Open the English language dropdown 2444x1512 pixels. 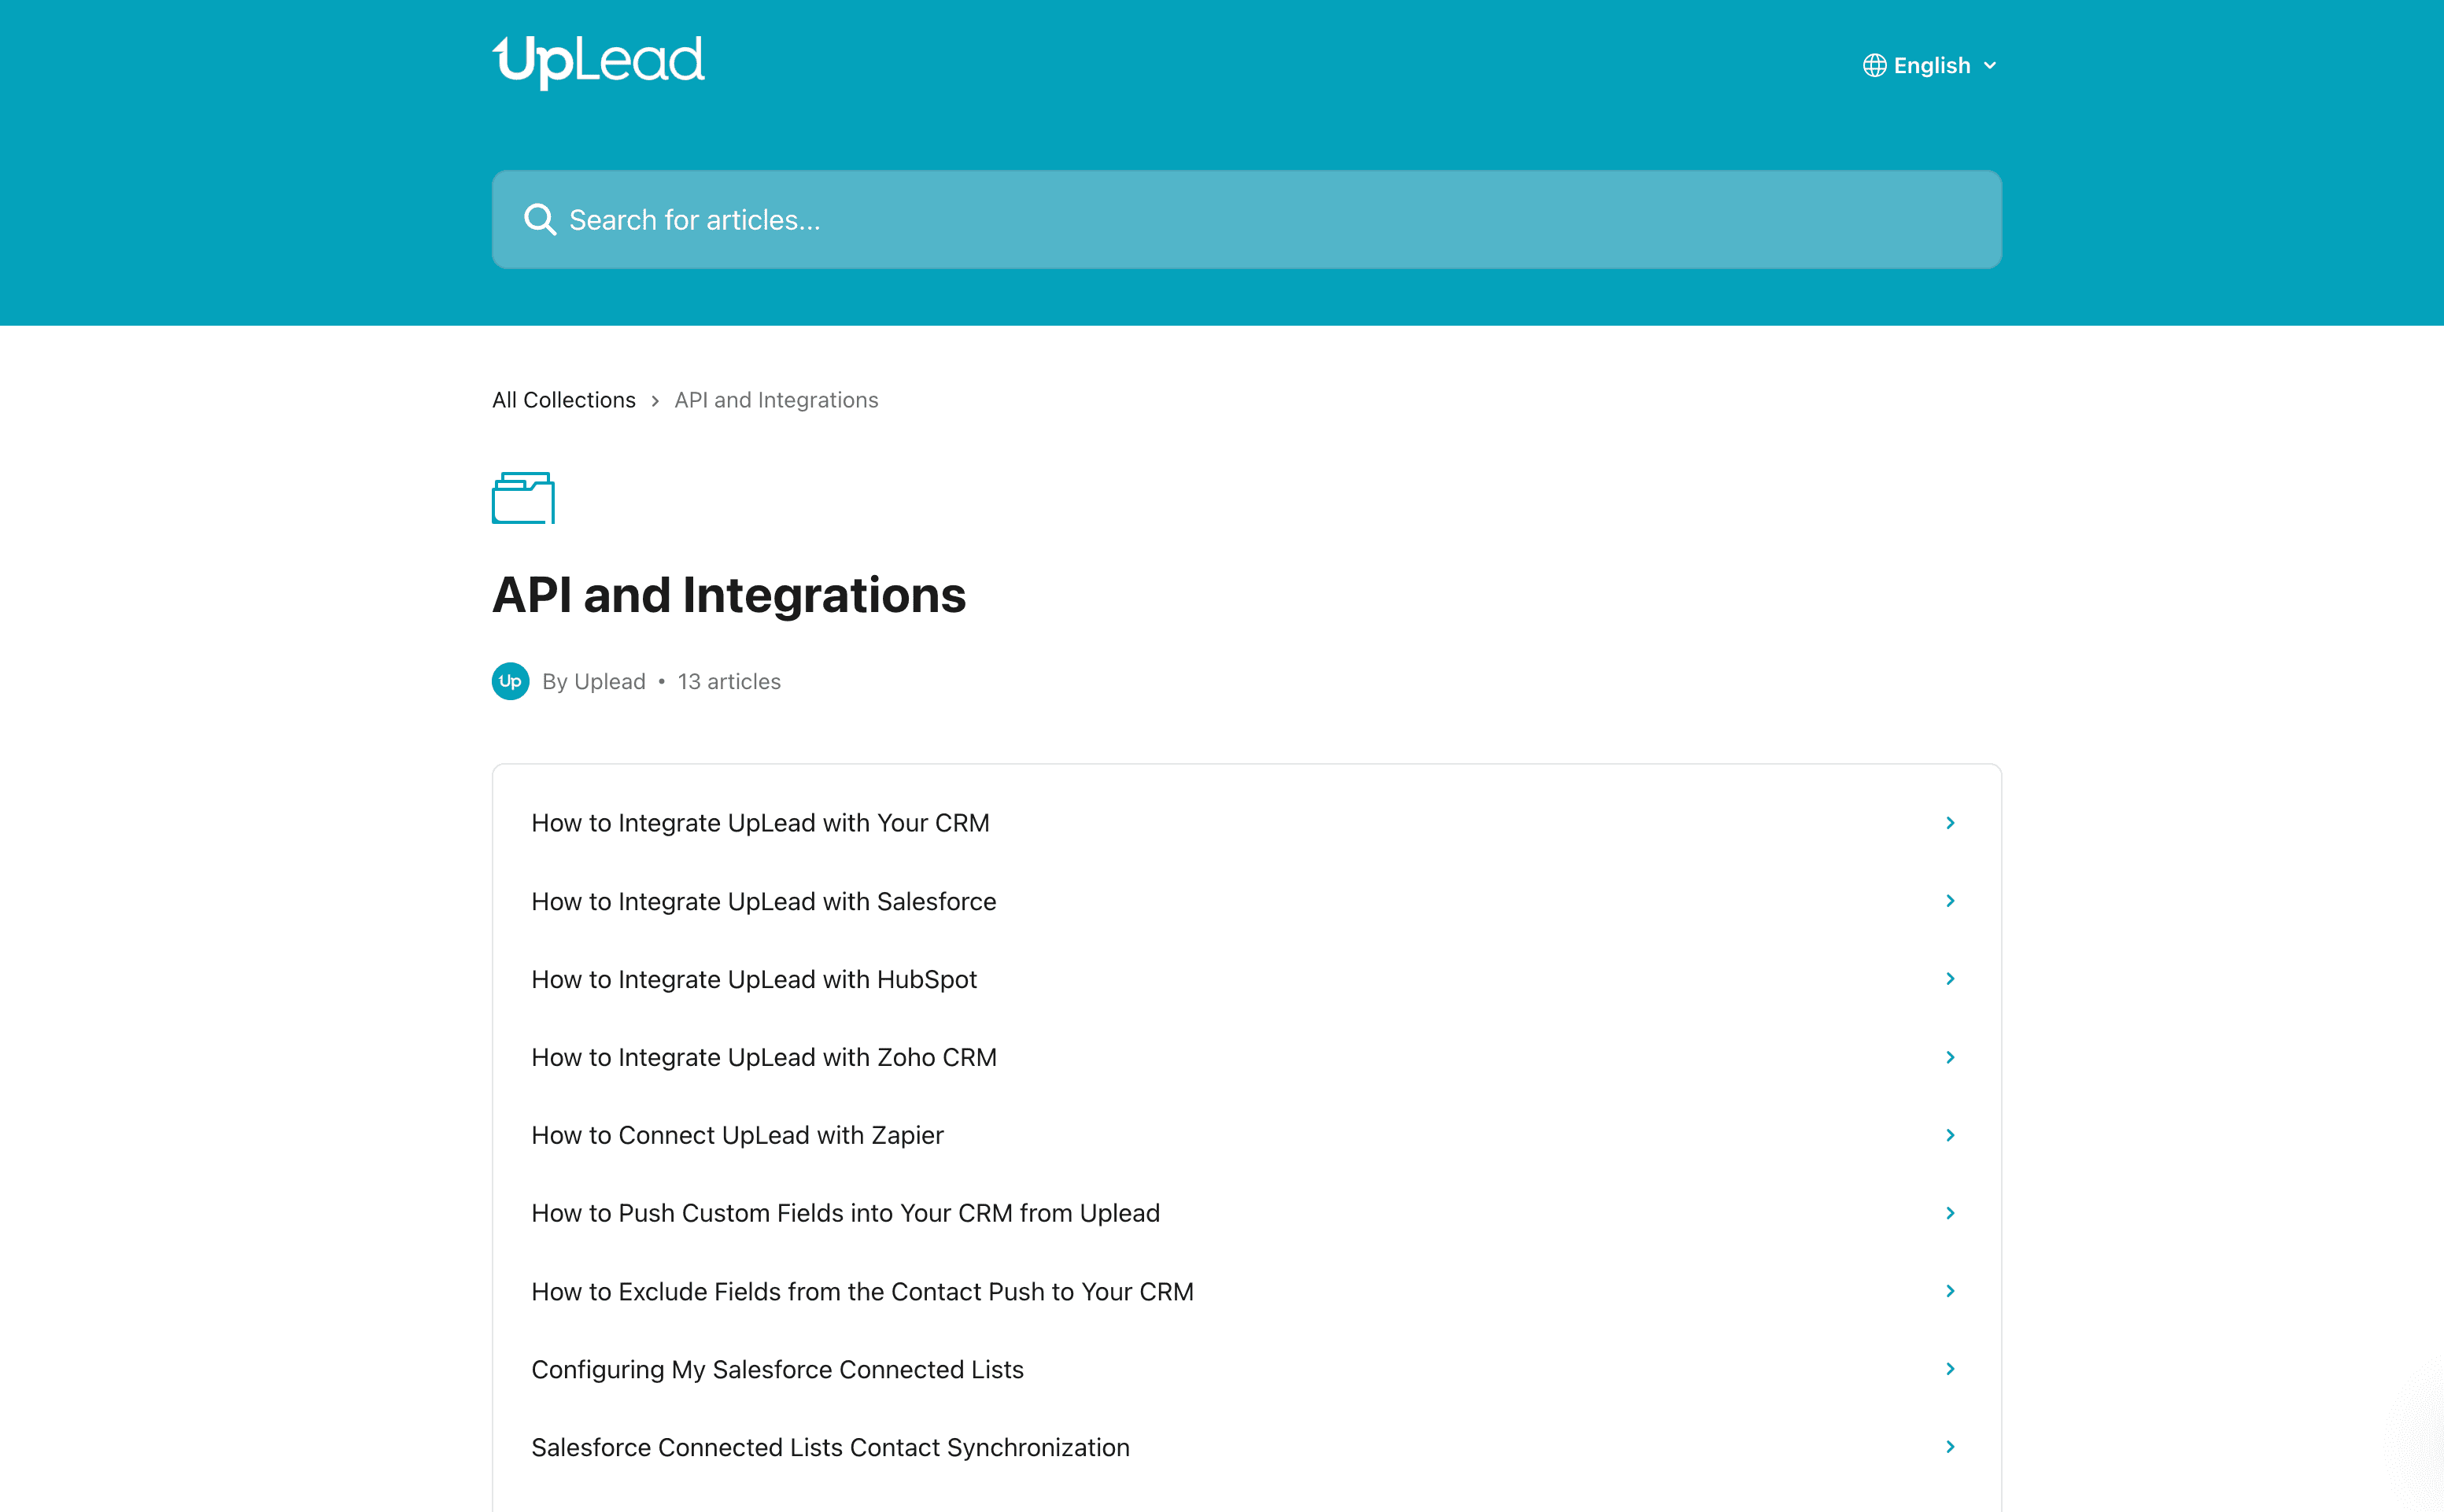[1930, 65]
